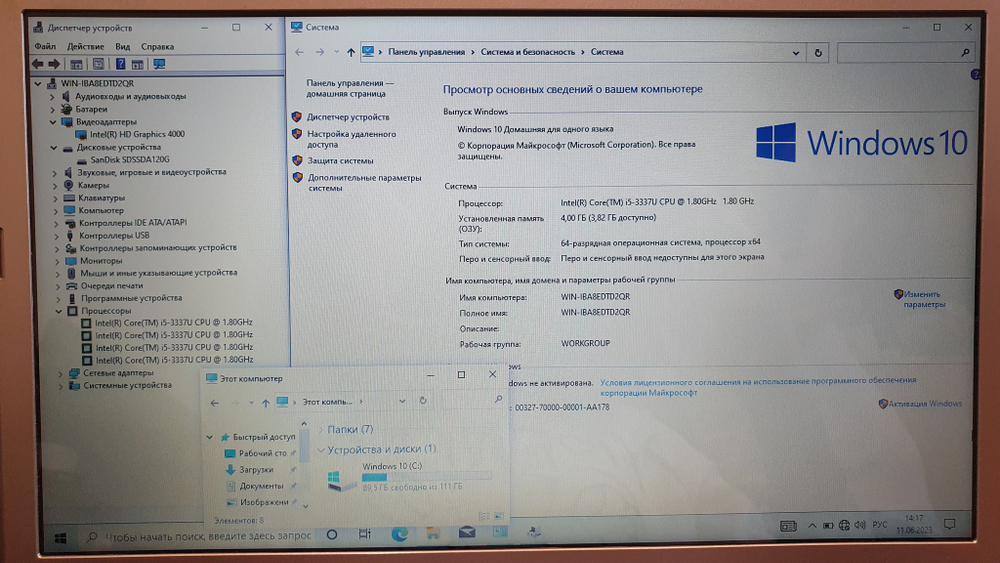The width and height of the screenshot is (1000, 563).
Task: Click Back arrow in Этот компьютер window
Action: click(x=215, y=403)
